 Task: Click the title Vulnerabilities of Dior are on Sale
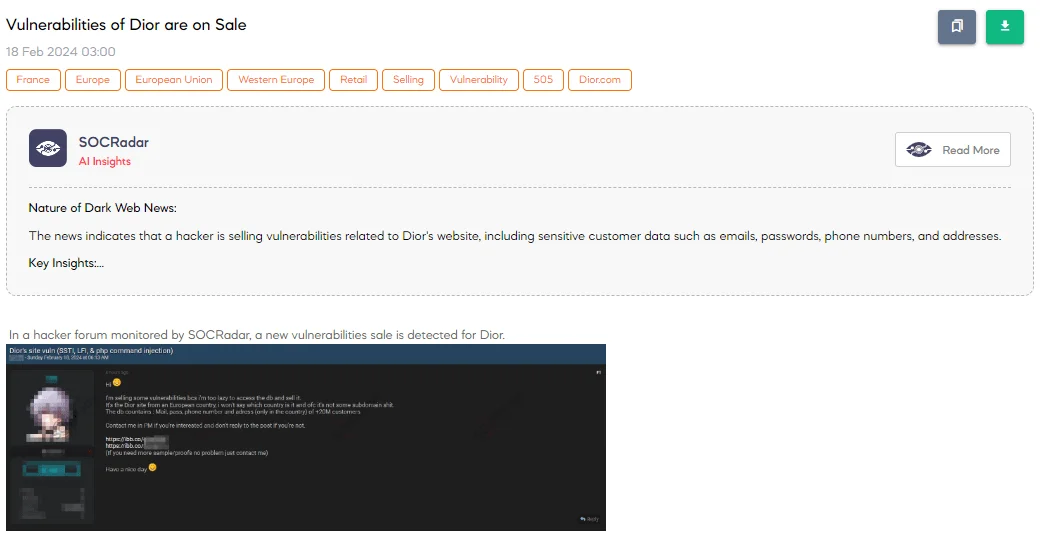point(126,25)
